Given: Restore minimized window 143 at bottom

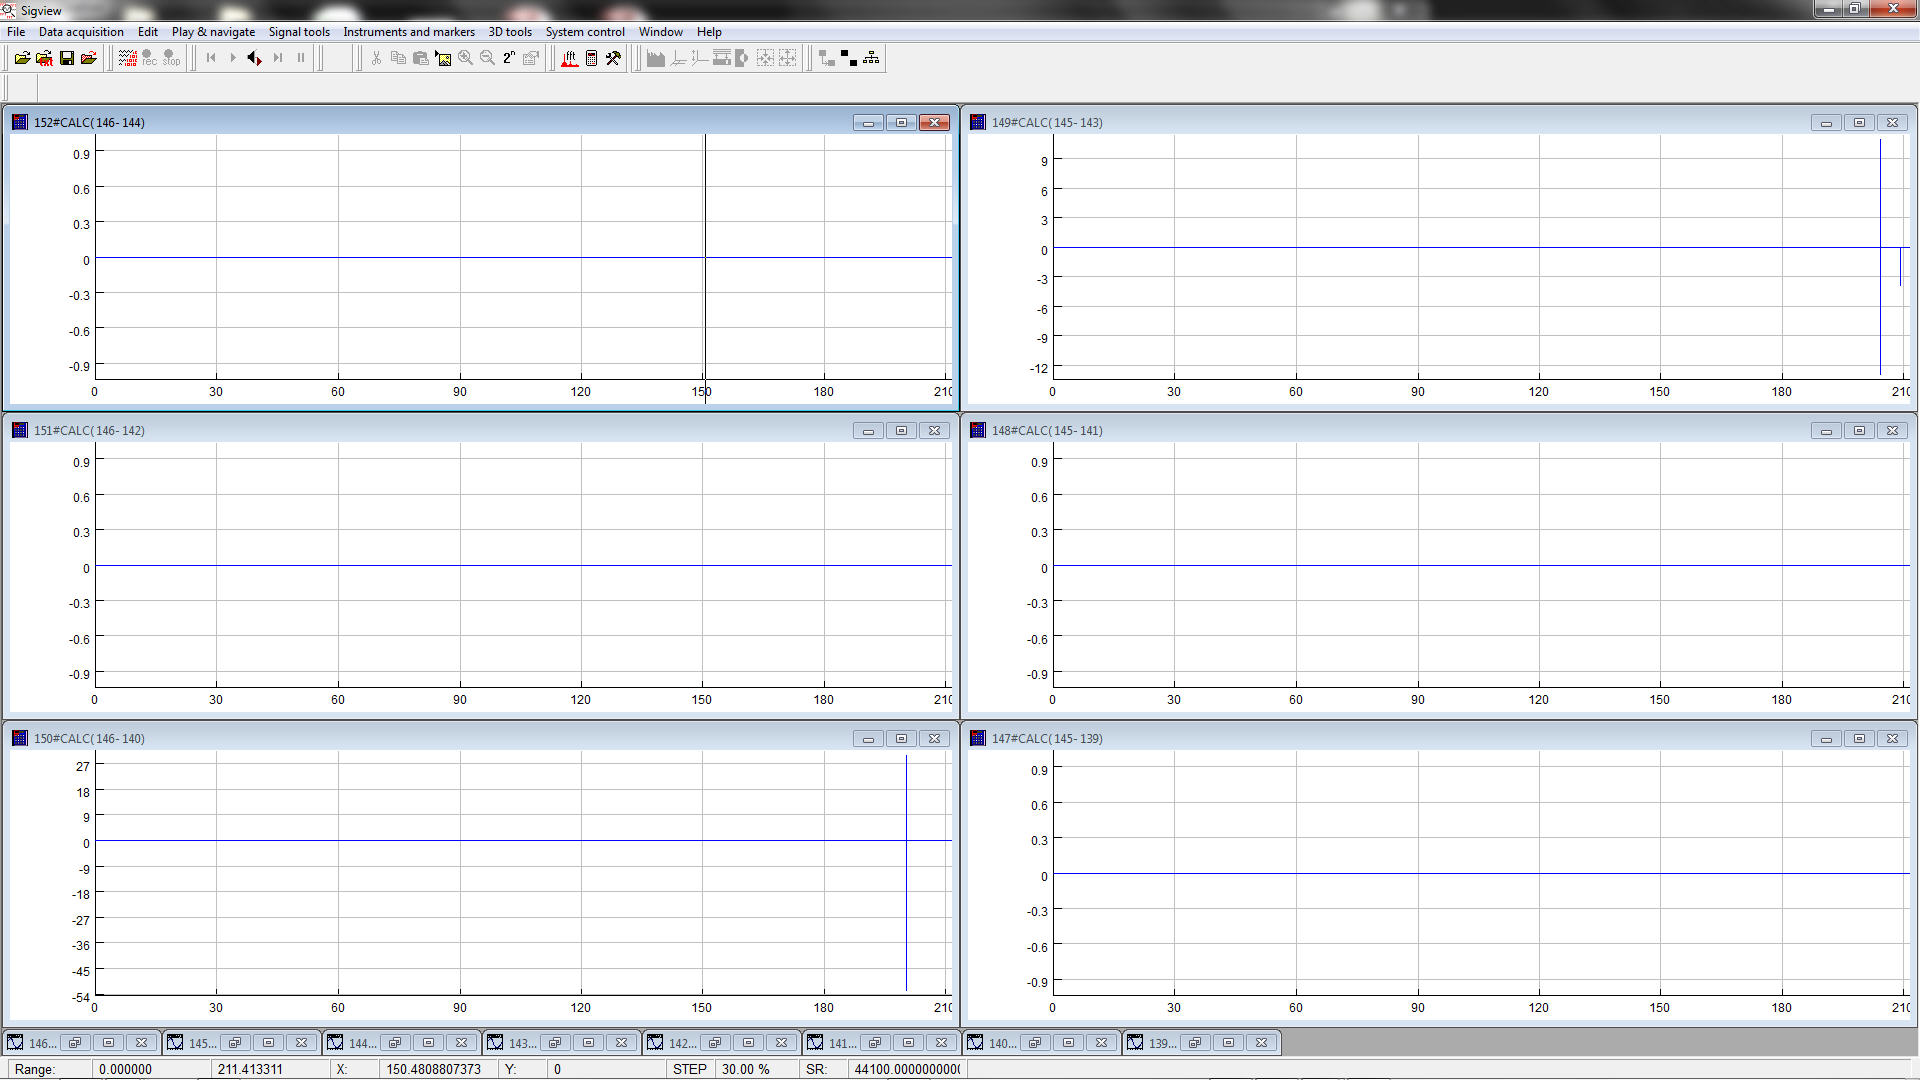Looking at the screenshot, I should tap(555, 1043).
